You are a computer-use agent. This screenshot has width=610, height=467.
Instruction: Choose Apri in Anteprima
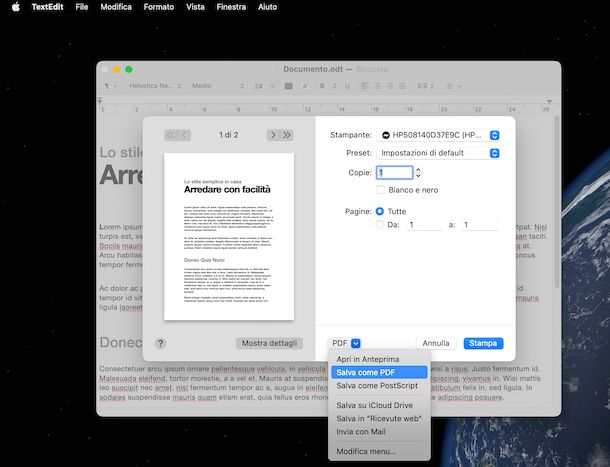point(379,359)
